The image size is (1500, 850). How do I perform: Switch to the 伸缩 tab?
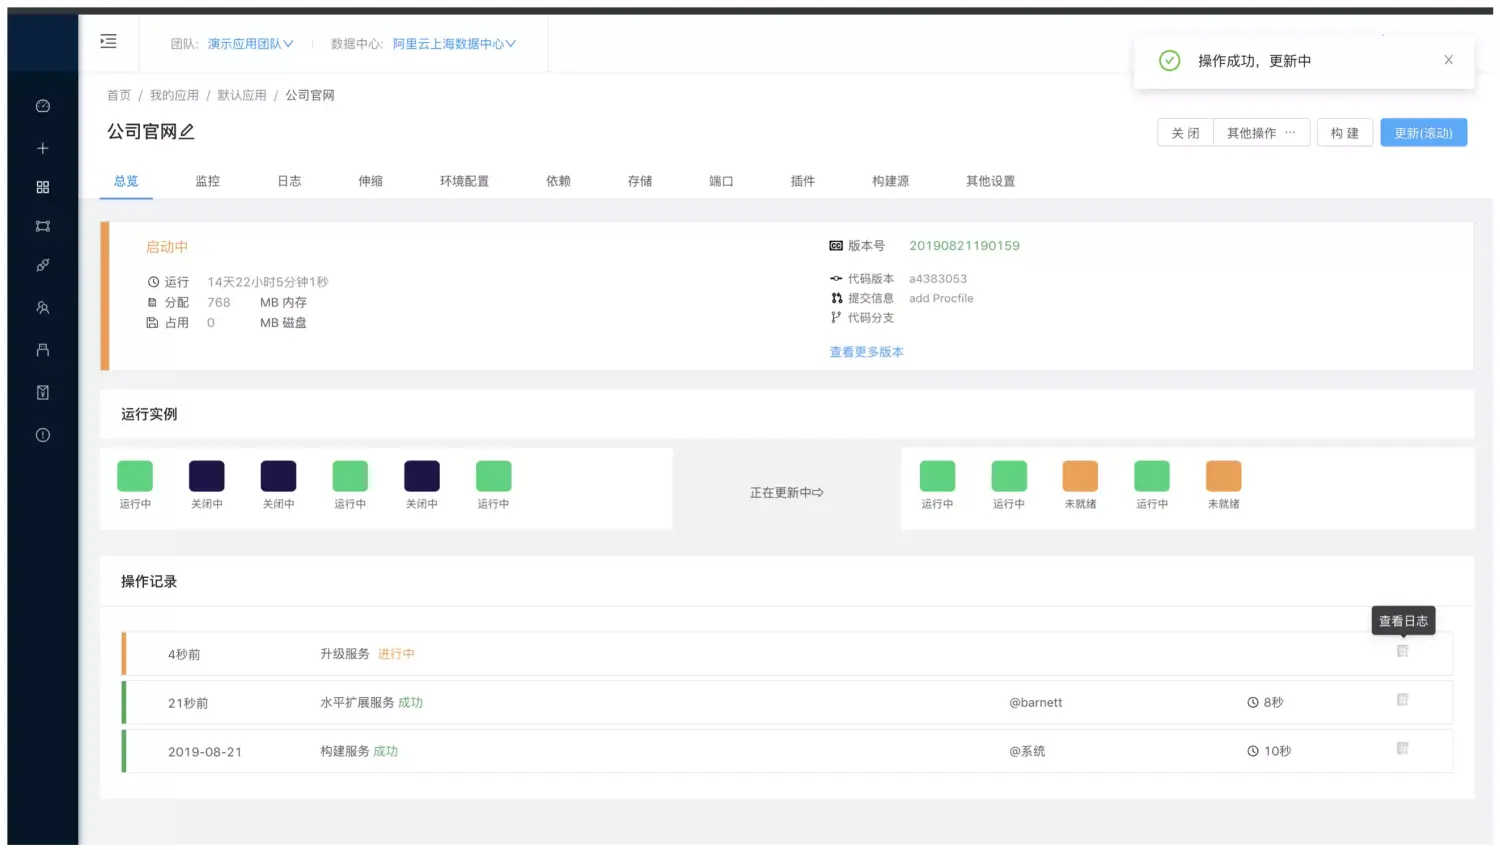click(371, 181)
